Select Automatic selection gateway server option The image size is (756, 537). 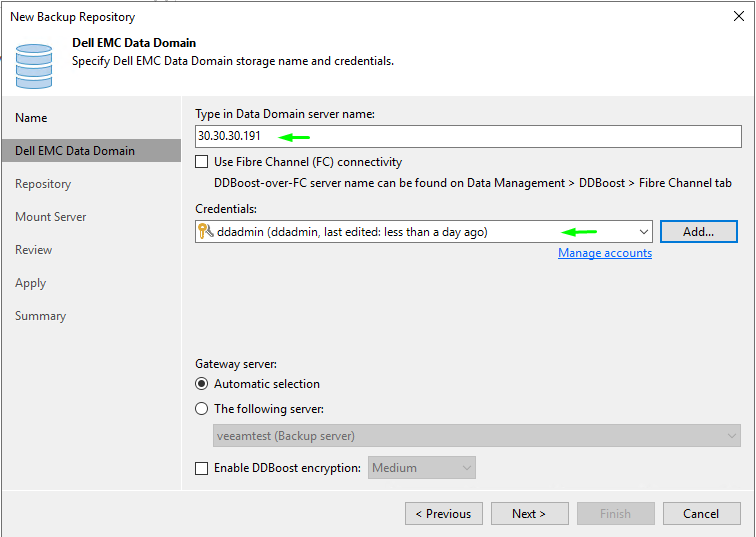[203, 384]
